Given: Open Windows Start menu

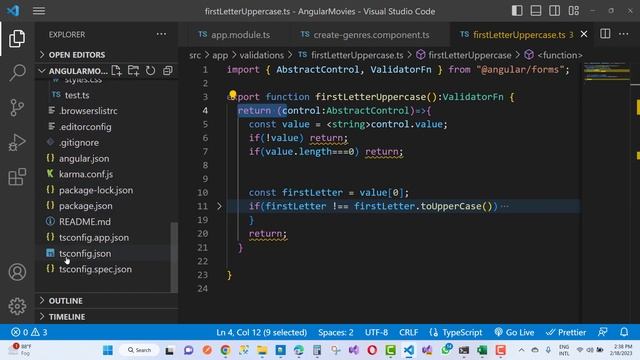Looking at the screenshot, I should [108, 350].
